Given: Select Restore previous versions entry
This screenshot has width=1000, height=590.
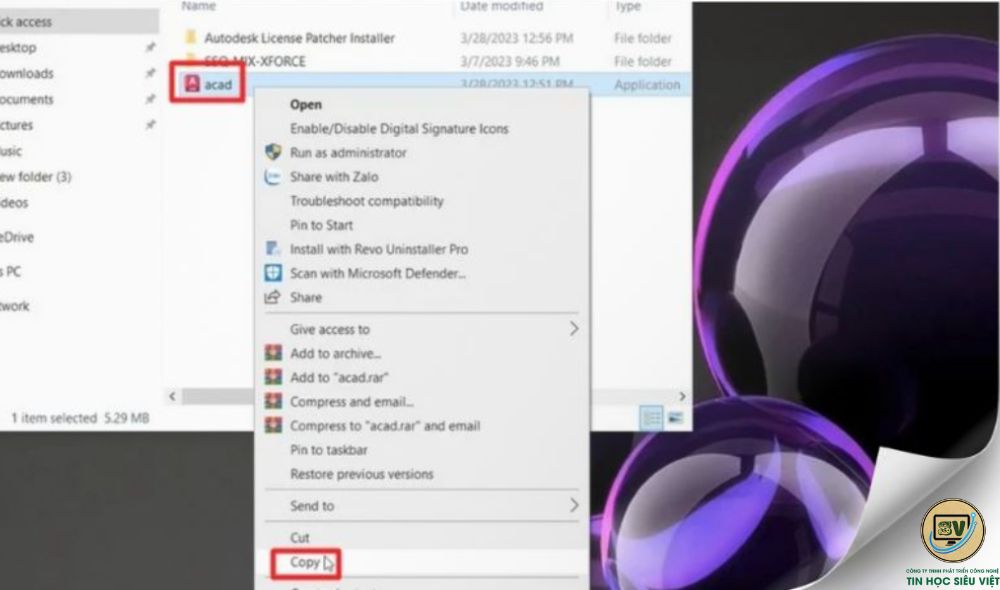Looking at the screenshot, I should pyautogui.click(x=362, y=474).
